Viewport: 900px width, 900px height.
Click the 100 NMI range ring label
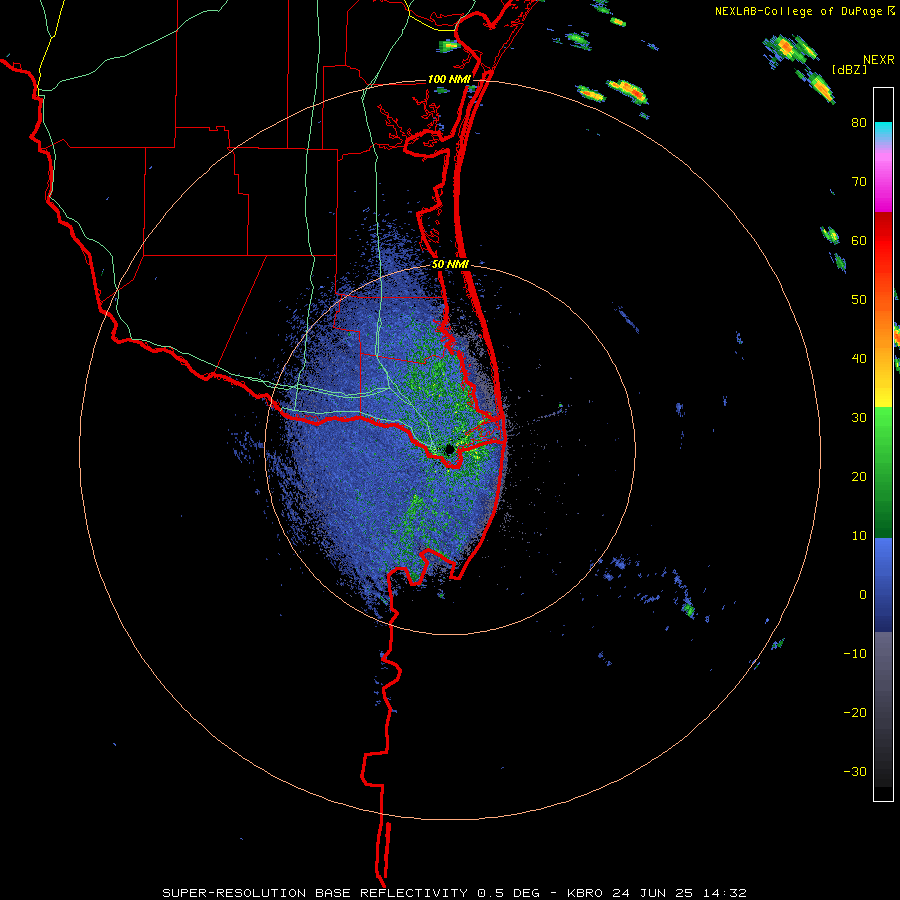[449, 79]
